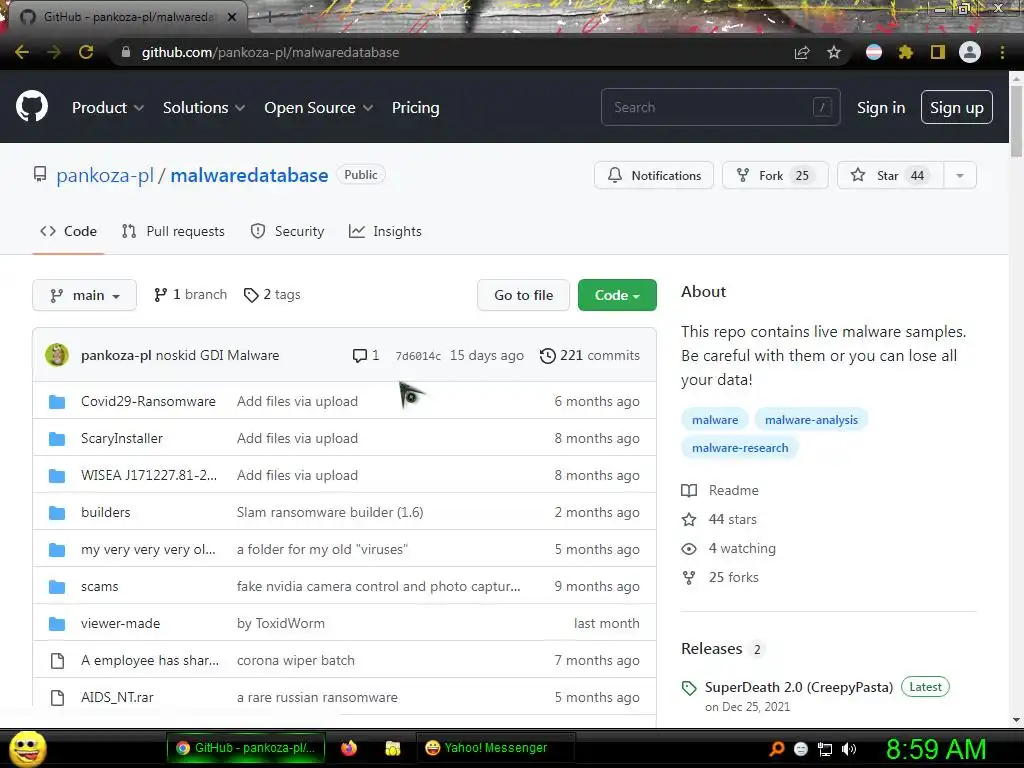Screen dimensions: 1024x768
Task: Bookmark this page with the star icon
Action: click(833, 52)
